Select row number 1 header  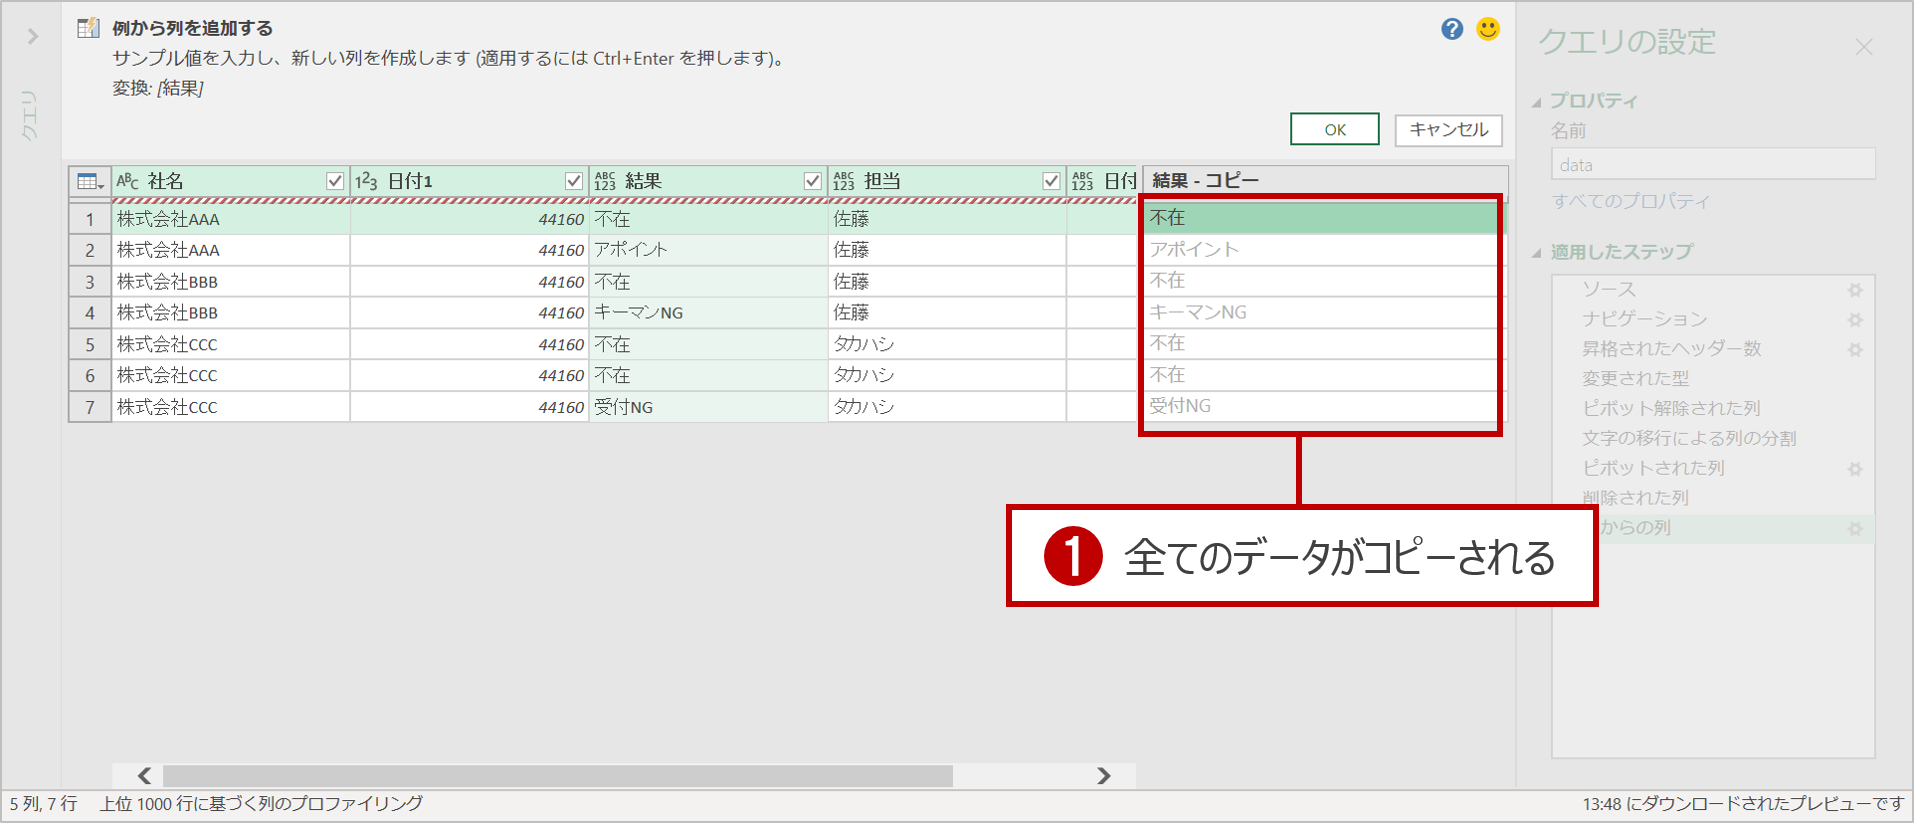90,219
